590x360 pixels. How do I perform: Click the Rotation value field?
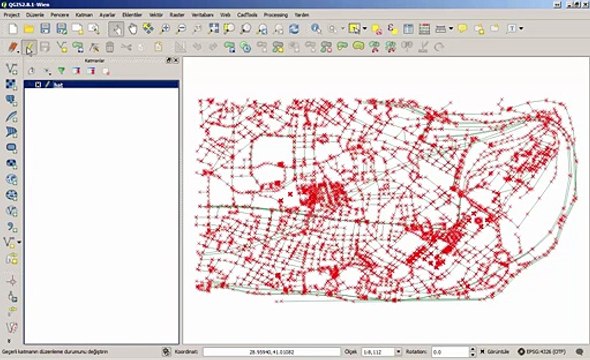point(450,352)
